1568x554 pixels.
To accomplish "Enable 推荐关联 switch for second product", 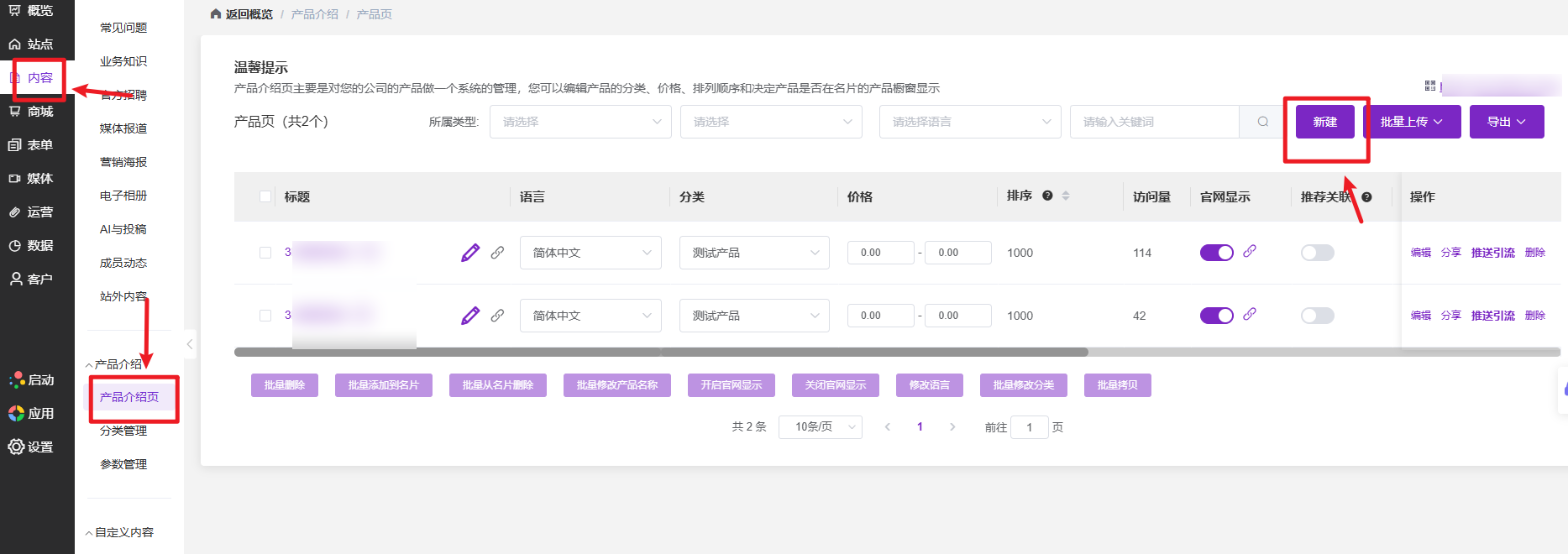I will [1317, 315].
